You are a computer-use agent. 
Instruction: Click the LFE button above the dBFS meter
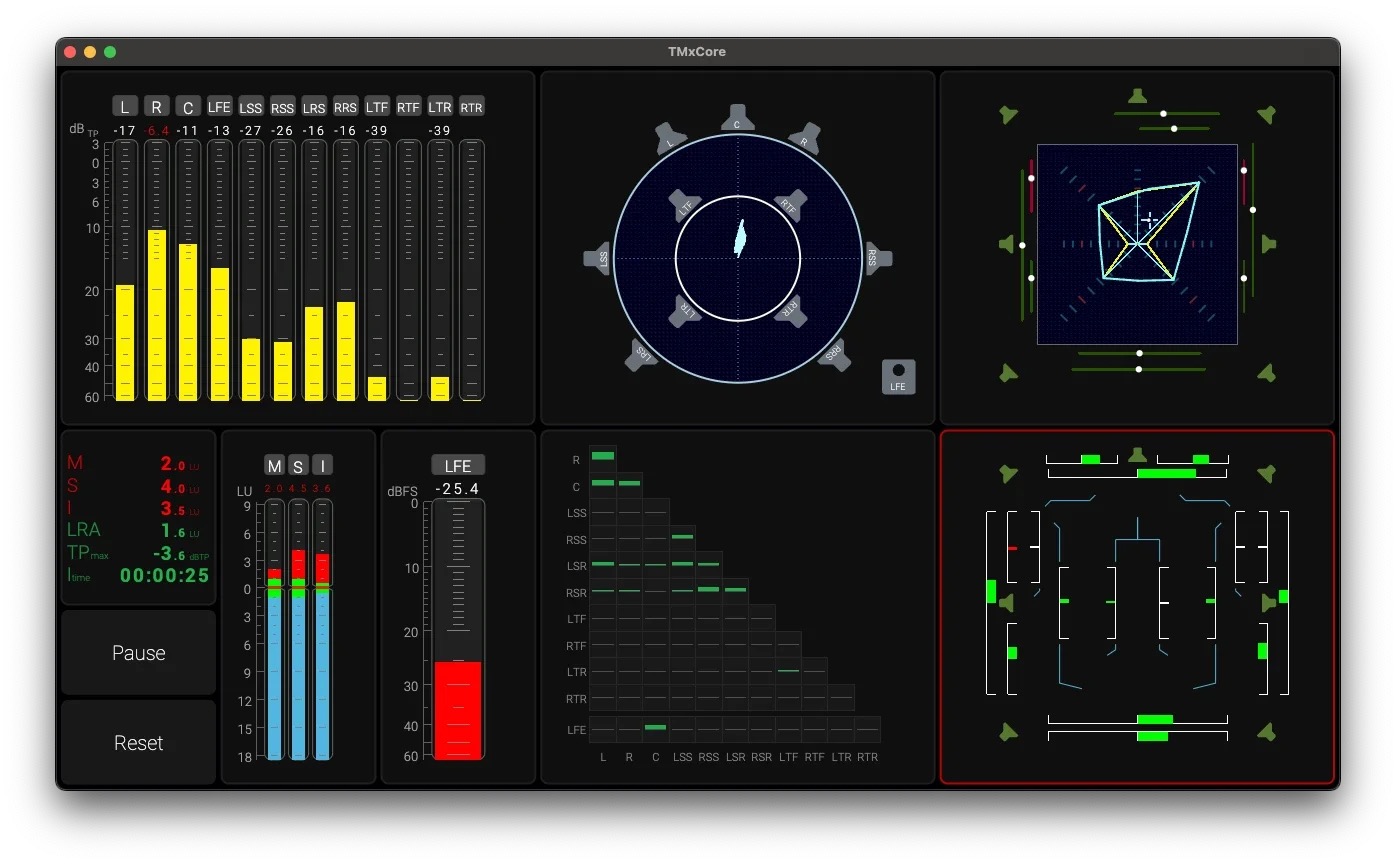(x=458, y=465)
